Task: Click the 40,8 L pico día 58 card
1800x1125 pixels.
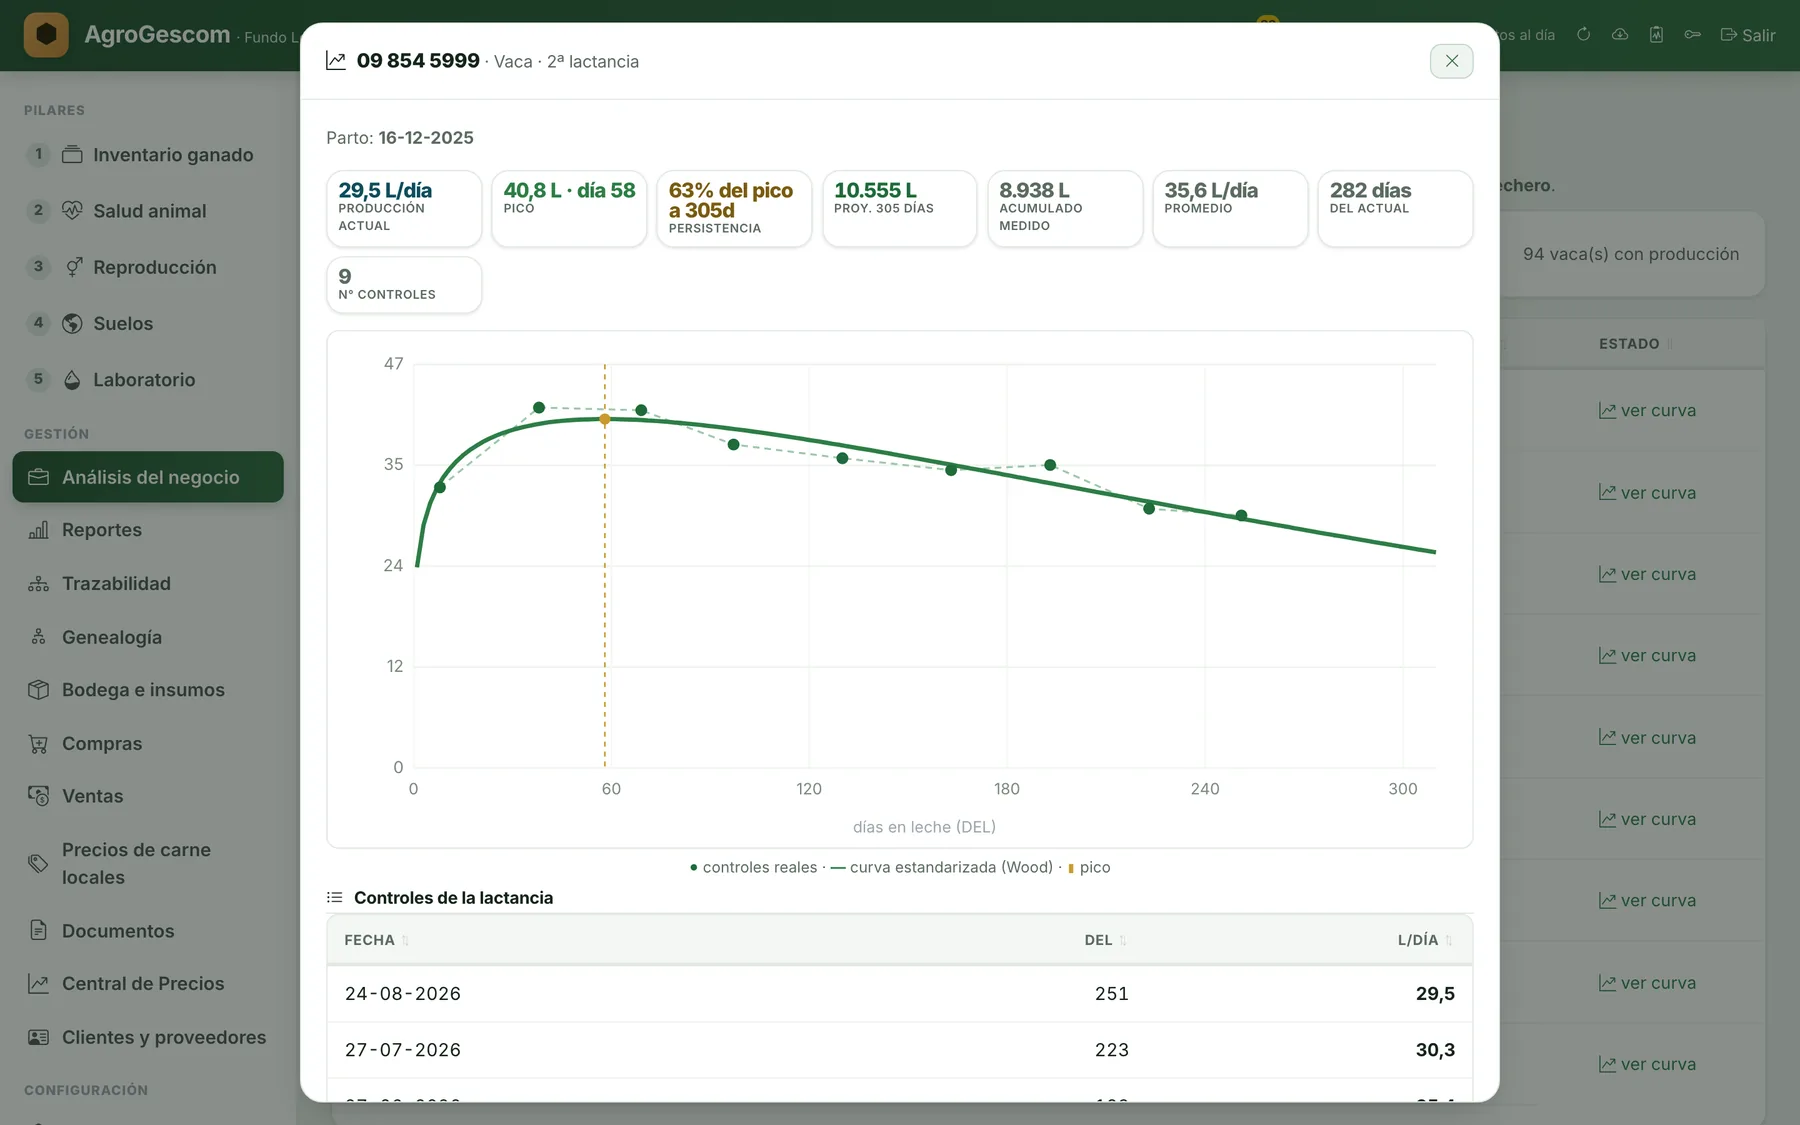Action: tap(569, 208)
